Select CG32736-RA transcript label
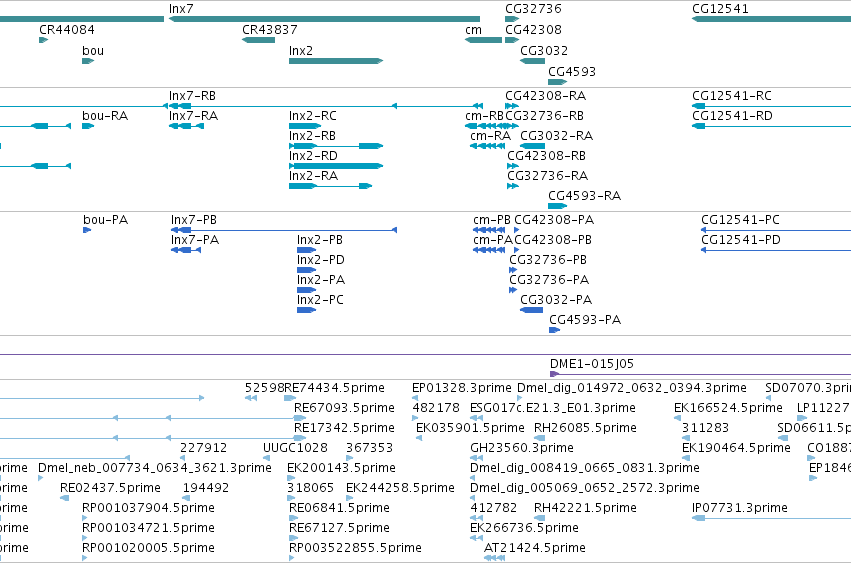Screen dimensions: 851x563 (x=548, y=176)
